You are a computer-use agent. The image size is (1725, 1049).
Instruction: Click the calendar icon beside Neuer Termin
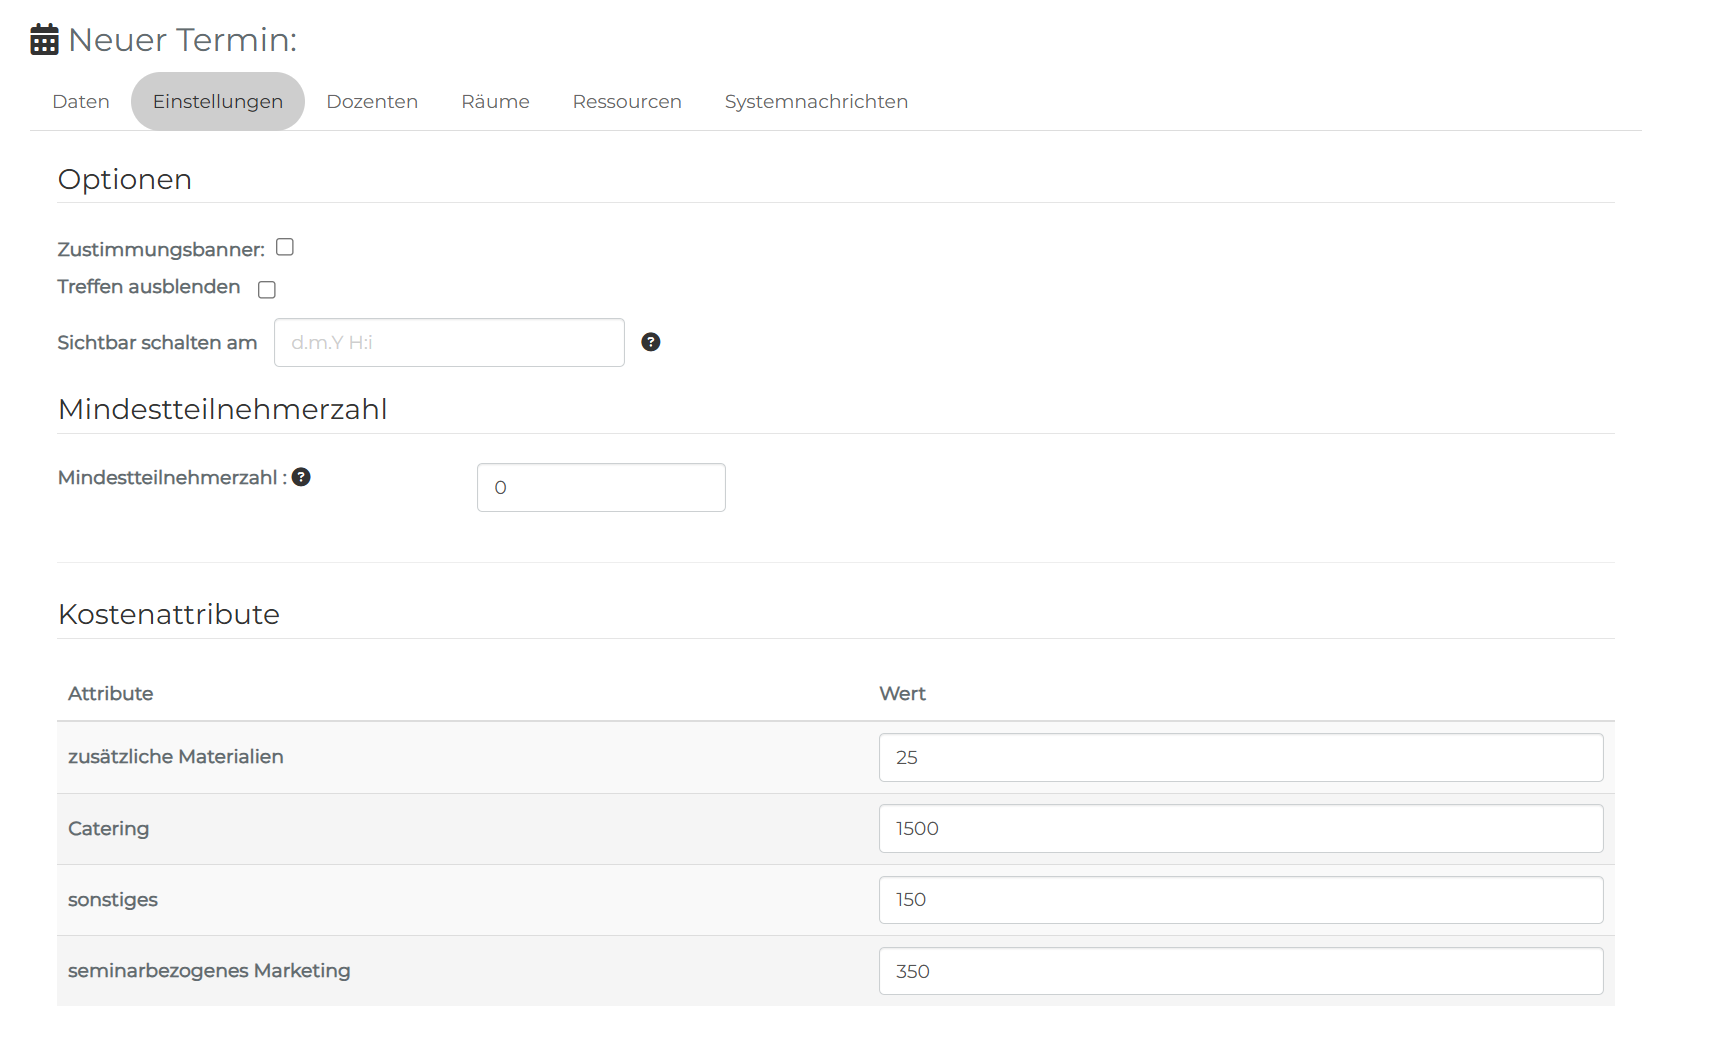(x=44, y=40)
